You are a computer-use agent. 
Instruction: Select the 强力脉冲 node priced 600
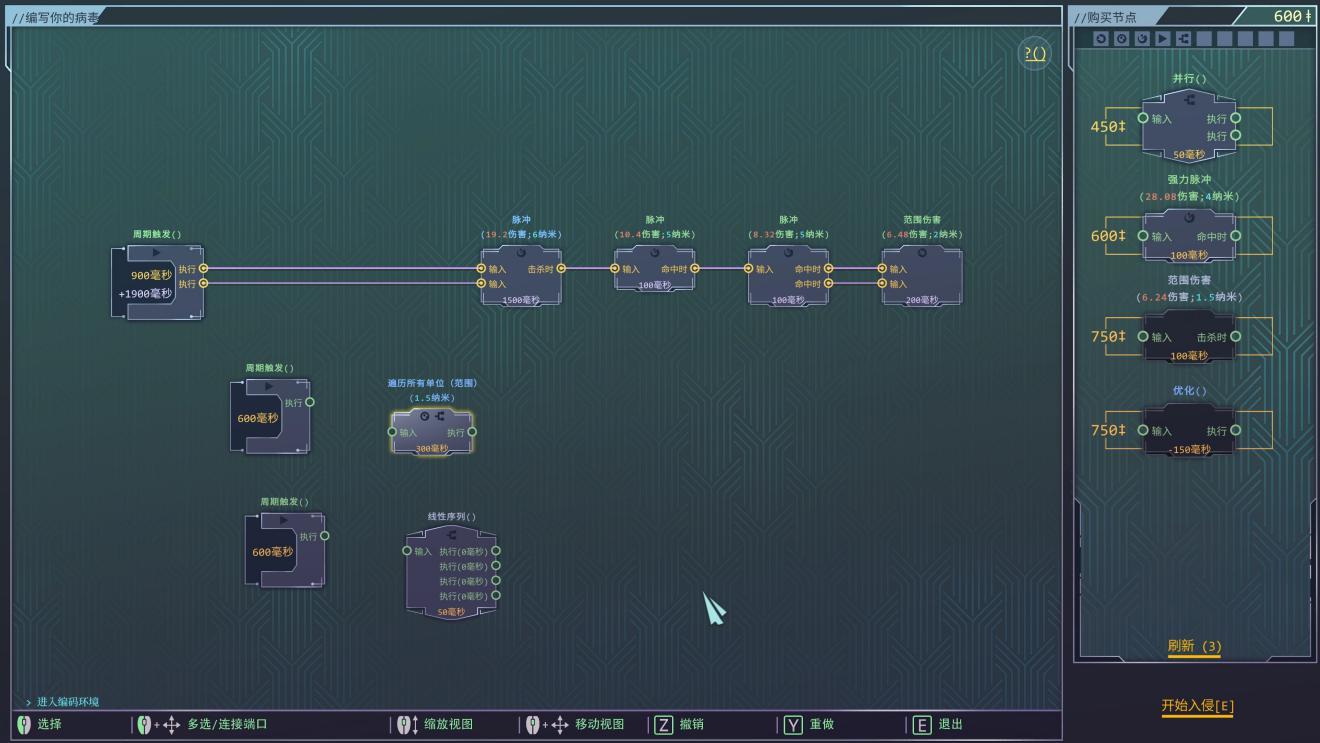click(1188, 237)
